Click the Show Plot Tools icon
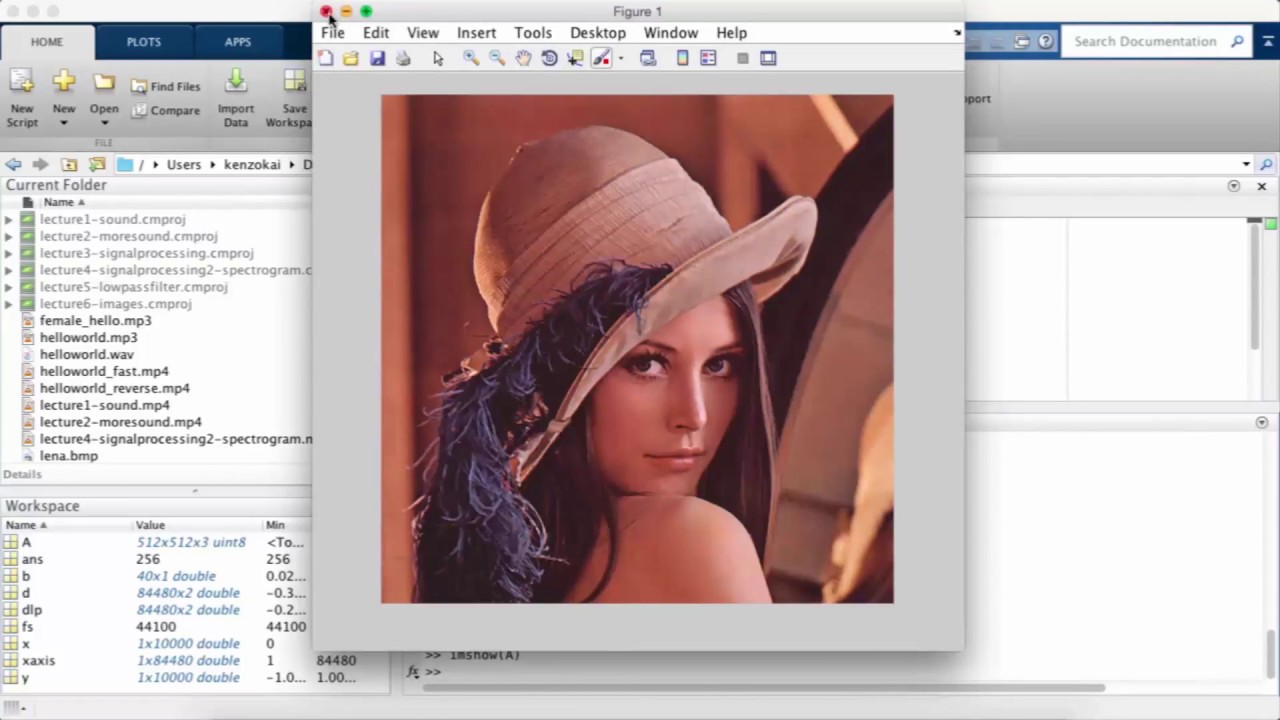Viewport: 1280px width, 720px height. (x=768, y=59)
